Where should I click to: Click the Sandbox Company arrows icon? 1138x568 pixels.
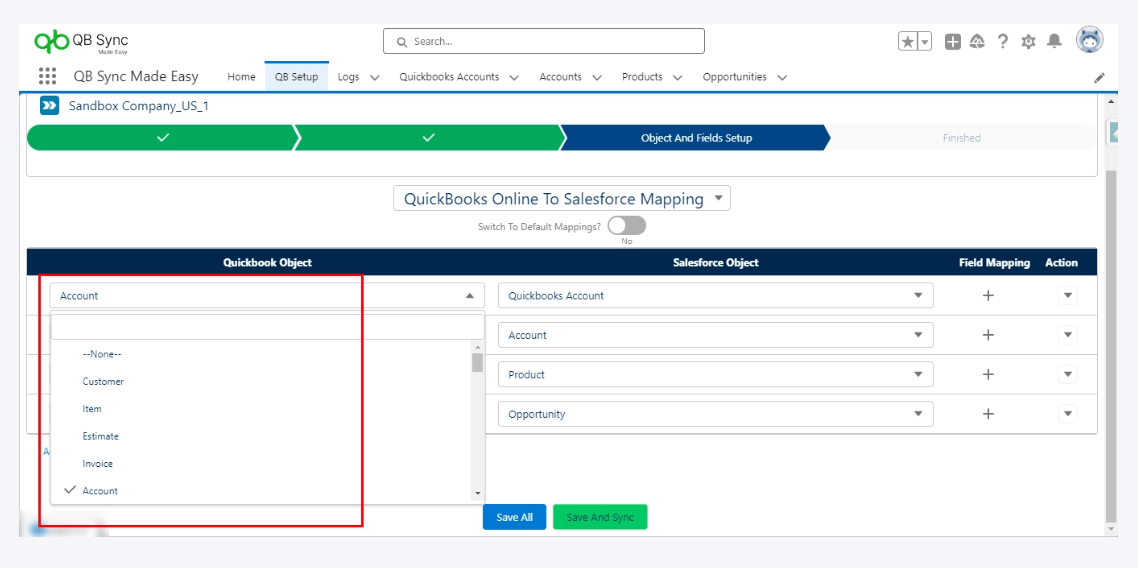coord(49,106)
